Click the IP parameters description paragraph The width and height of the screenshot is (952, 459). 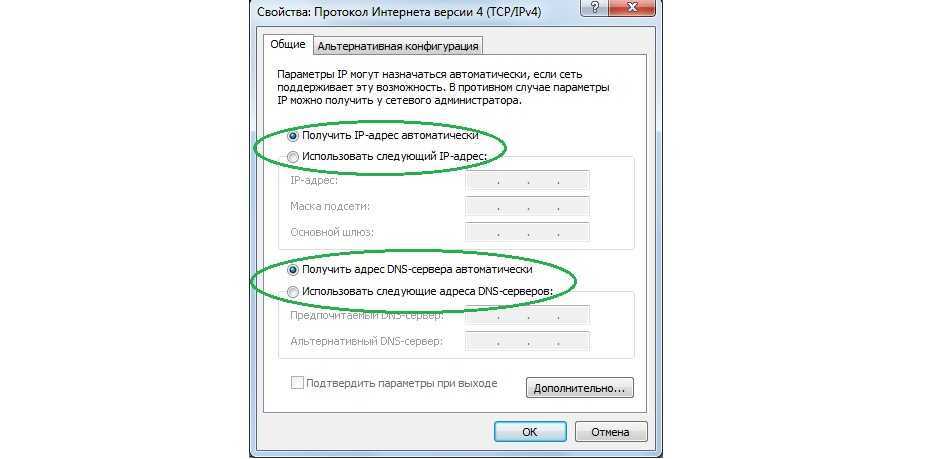[443, 88]
